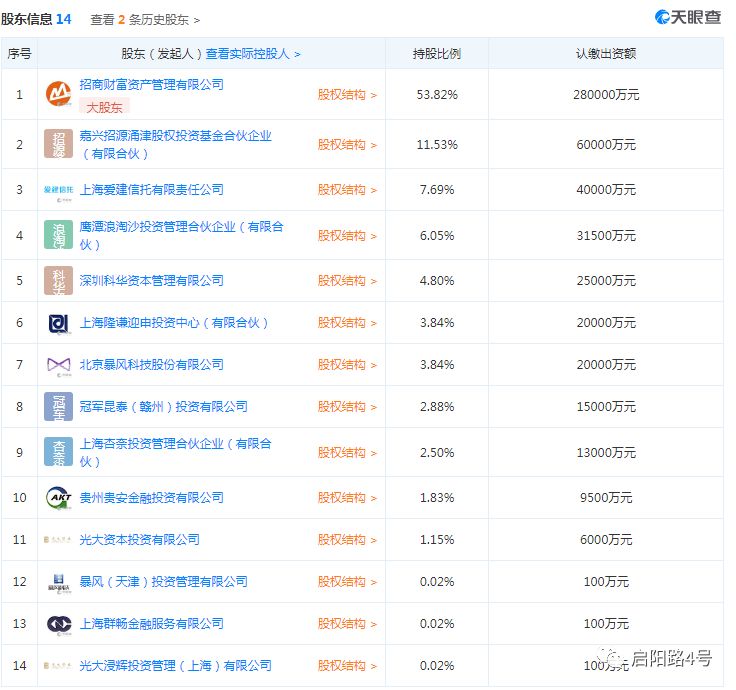Show 股权结构 for 上海群畅金融服务
Viewport: 736px width, 690px height.
tap(347, 624)
